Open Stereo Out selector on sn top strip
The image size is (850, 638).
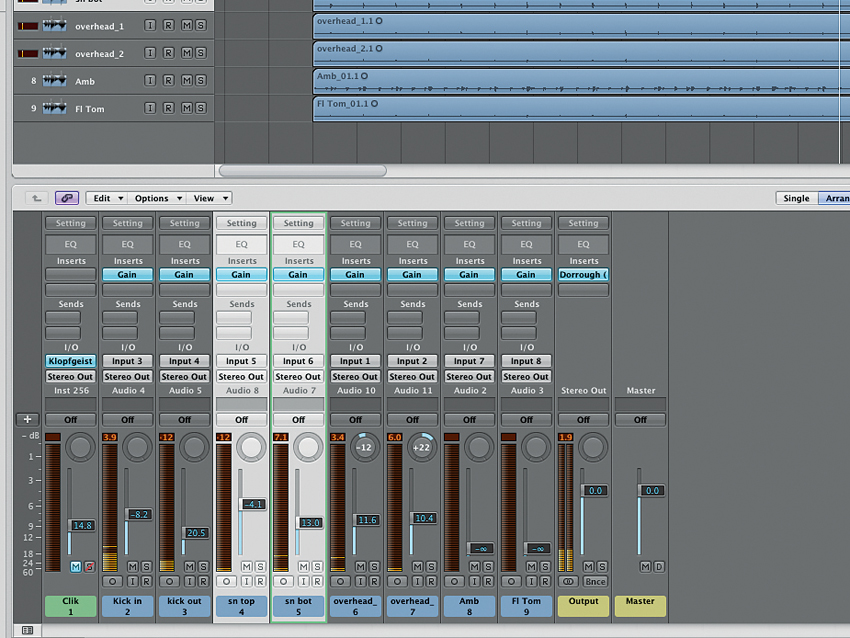click(241, 376)
